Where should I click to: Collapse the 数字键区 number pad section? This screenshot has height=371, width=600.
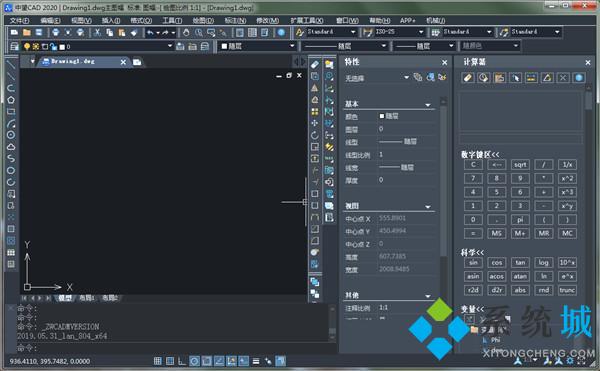tap(480, 155)
